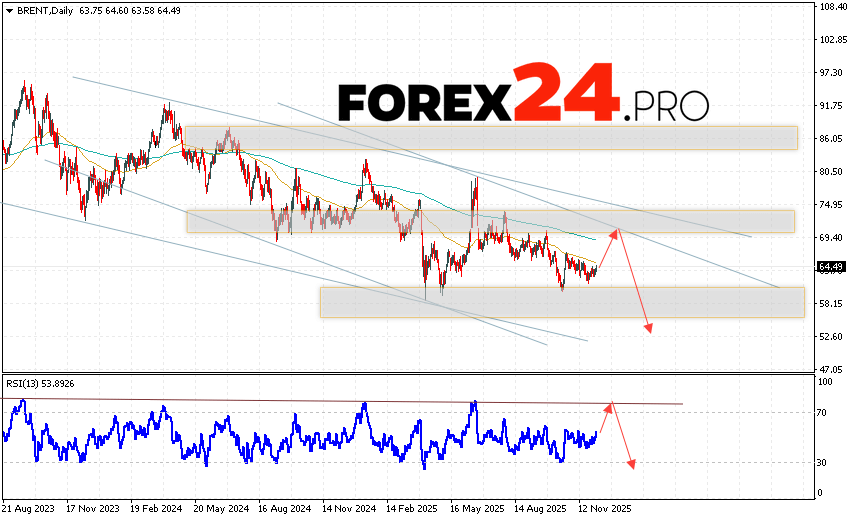854x520 pixels.
Task: Select the lower gray support zone near 58.15
Action: (561, 302)
